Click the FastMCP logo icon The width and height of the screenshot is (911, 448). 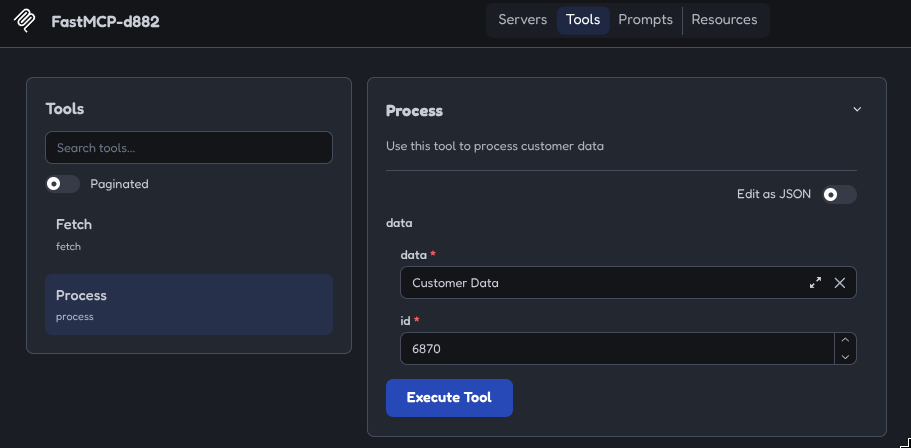coord(24,21)
